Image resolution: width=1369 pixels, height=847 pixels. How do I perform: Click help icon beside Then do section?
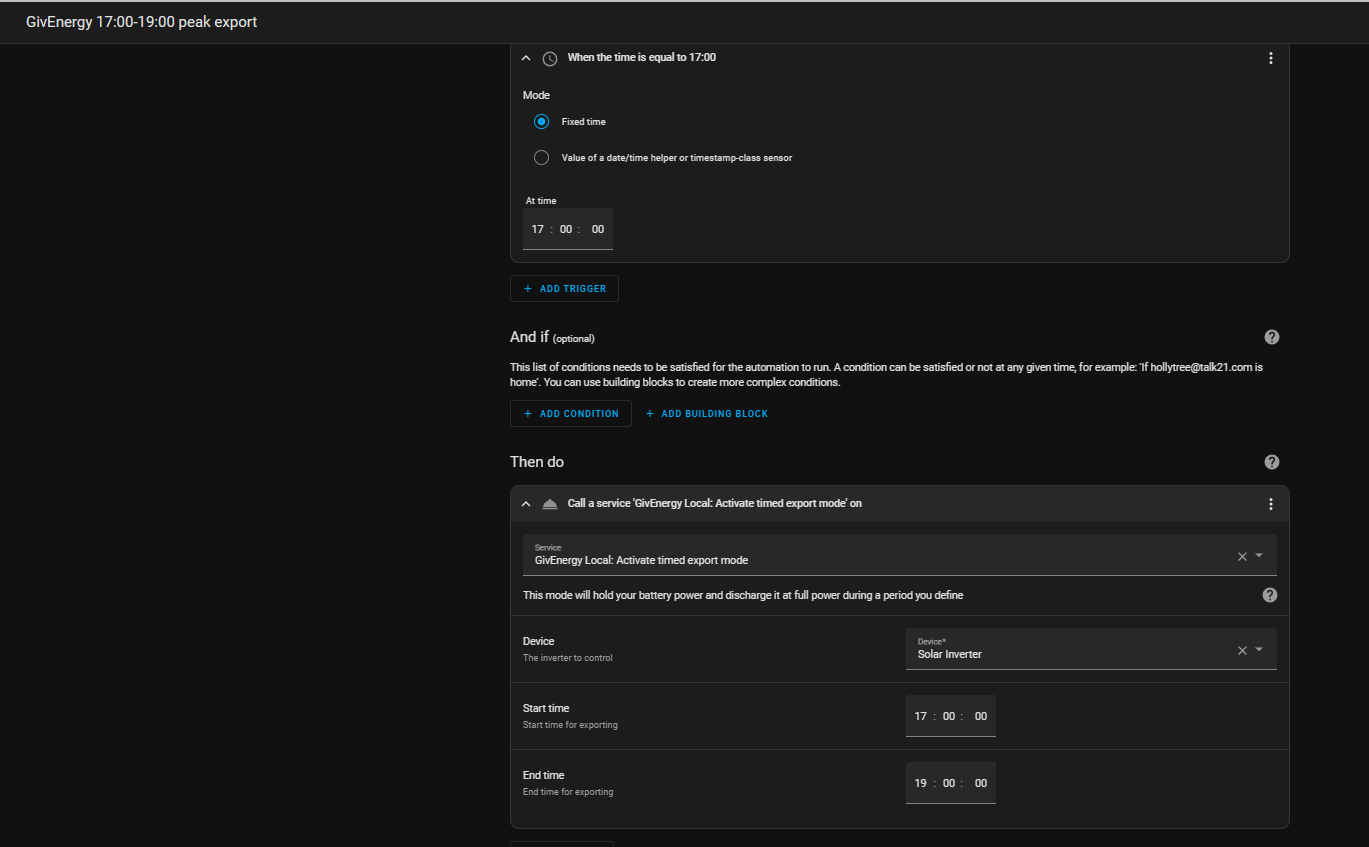pyautogui.click(x=1272, y=462)
